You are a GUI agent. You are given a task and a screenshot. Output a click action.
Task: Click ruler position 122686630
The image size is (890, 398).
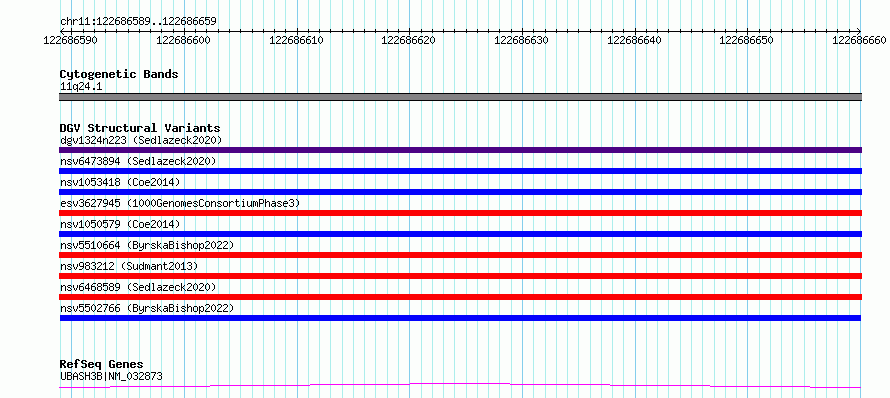(521, 40)
